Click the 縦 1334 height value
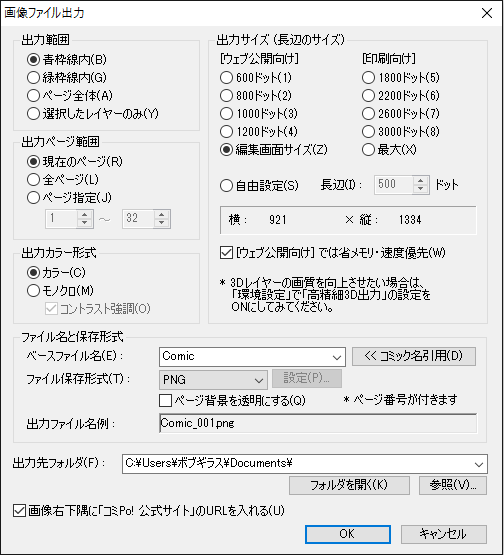 pos(410,220)
